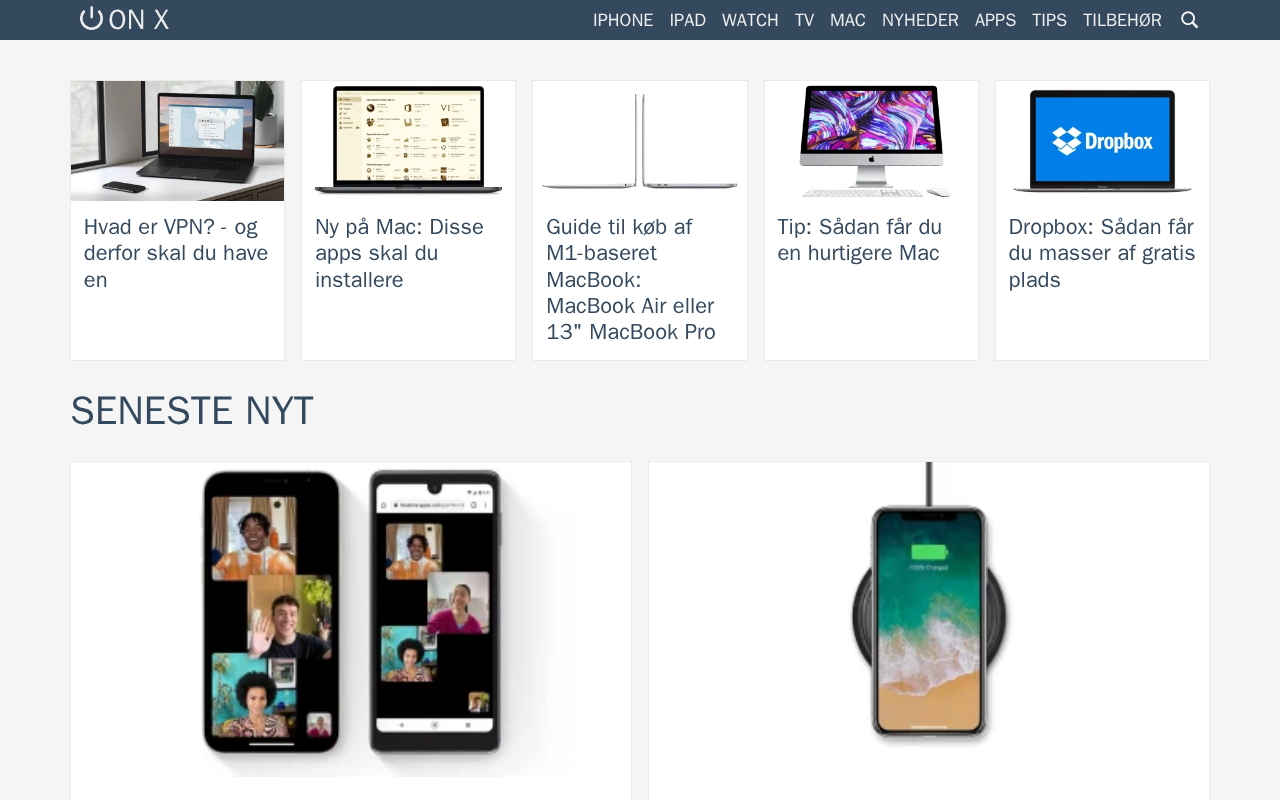Open NYHEDER news page

(920, 20)
